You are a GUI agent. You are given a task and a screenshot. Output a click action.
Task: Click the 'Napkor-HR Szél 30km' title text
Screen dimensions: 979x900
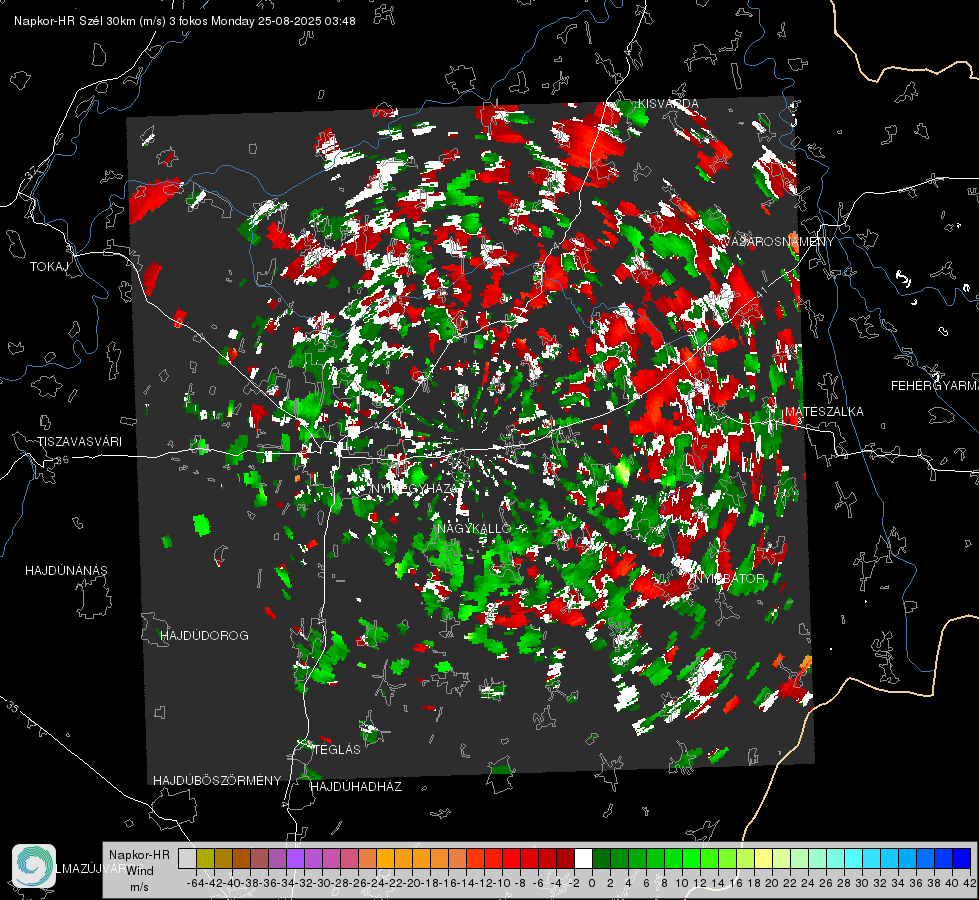coord(90,21)
